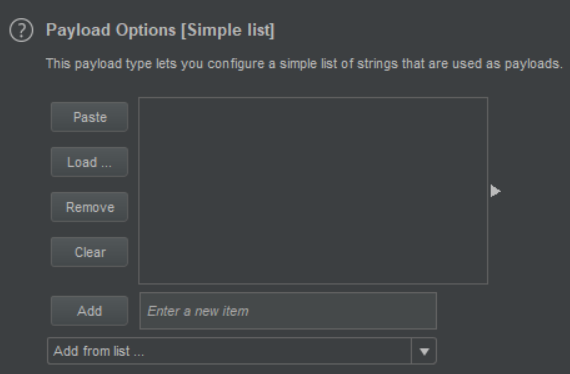570x374 pixels.
Task: Show help for Simple list payloads
Action: pos(21,30)
